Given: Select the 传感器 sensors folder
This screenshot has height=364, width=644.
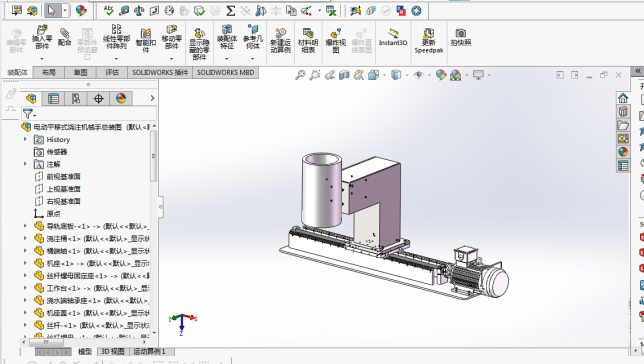Looking at the screenshot, I should 57,152.
